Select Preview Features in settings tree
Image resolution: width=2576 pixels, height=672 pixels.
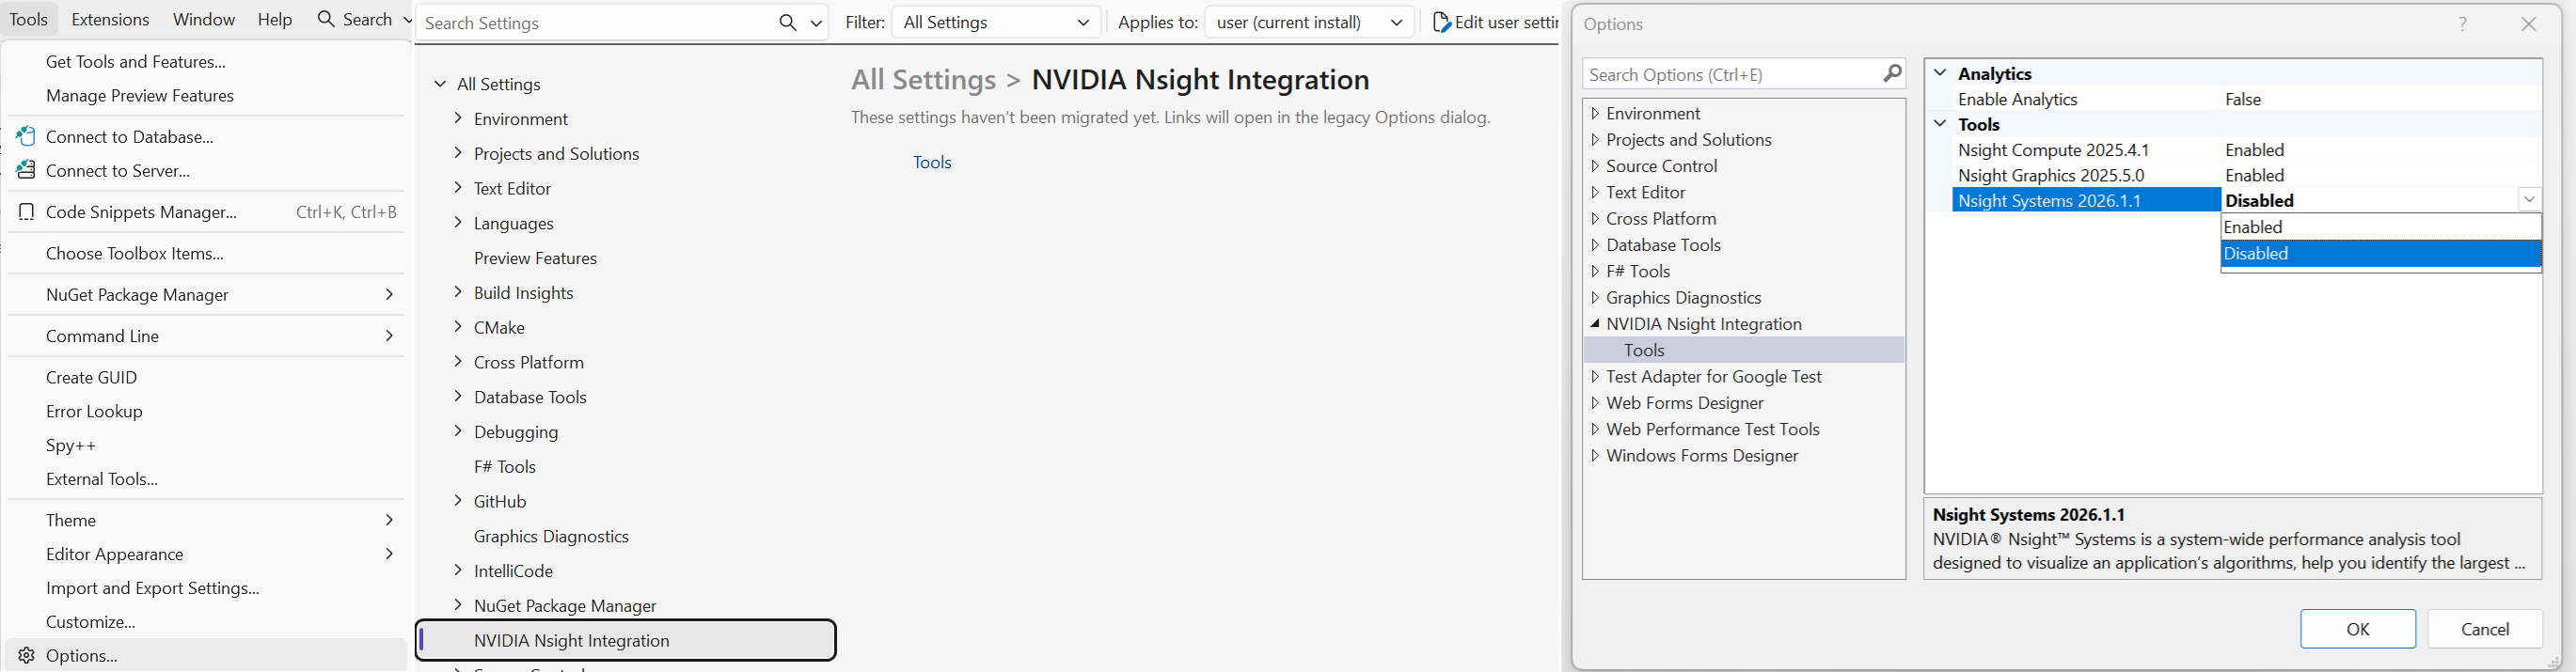tap(535, 258)
